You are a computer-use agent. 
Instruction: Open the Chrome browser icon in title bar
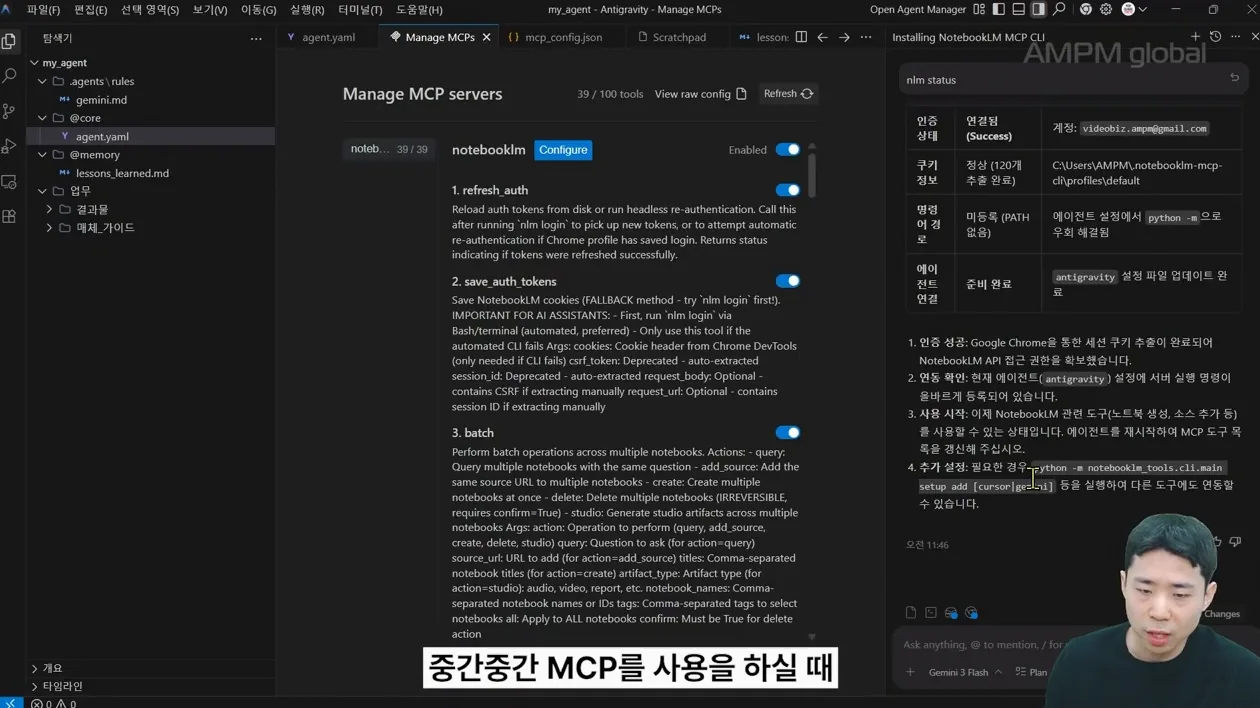[x=1086, y=9]
